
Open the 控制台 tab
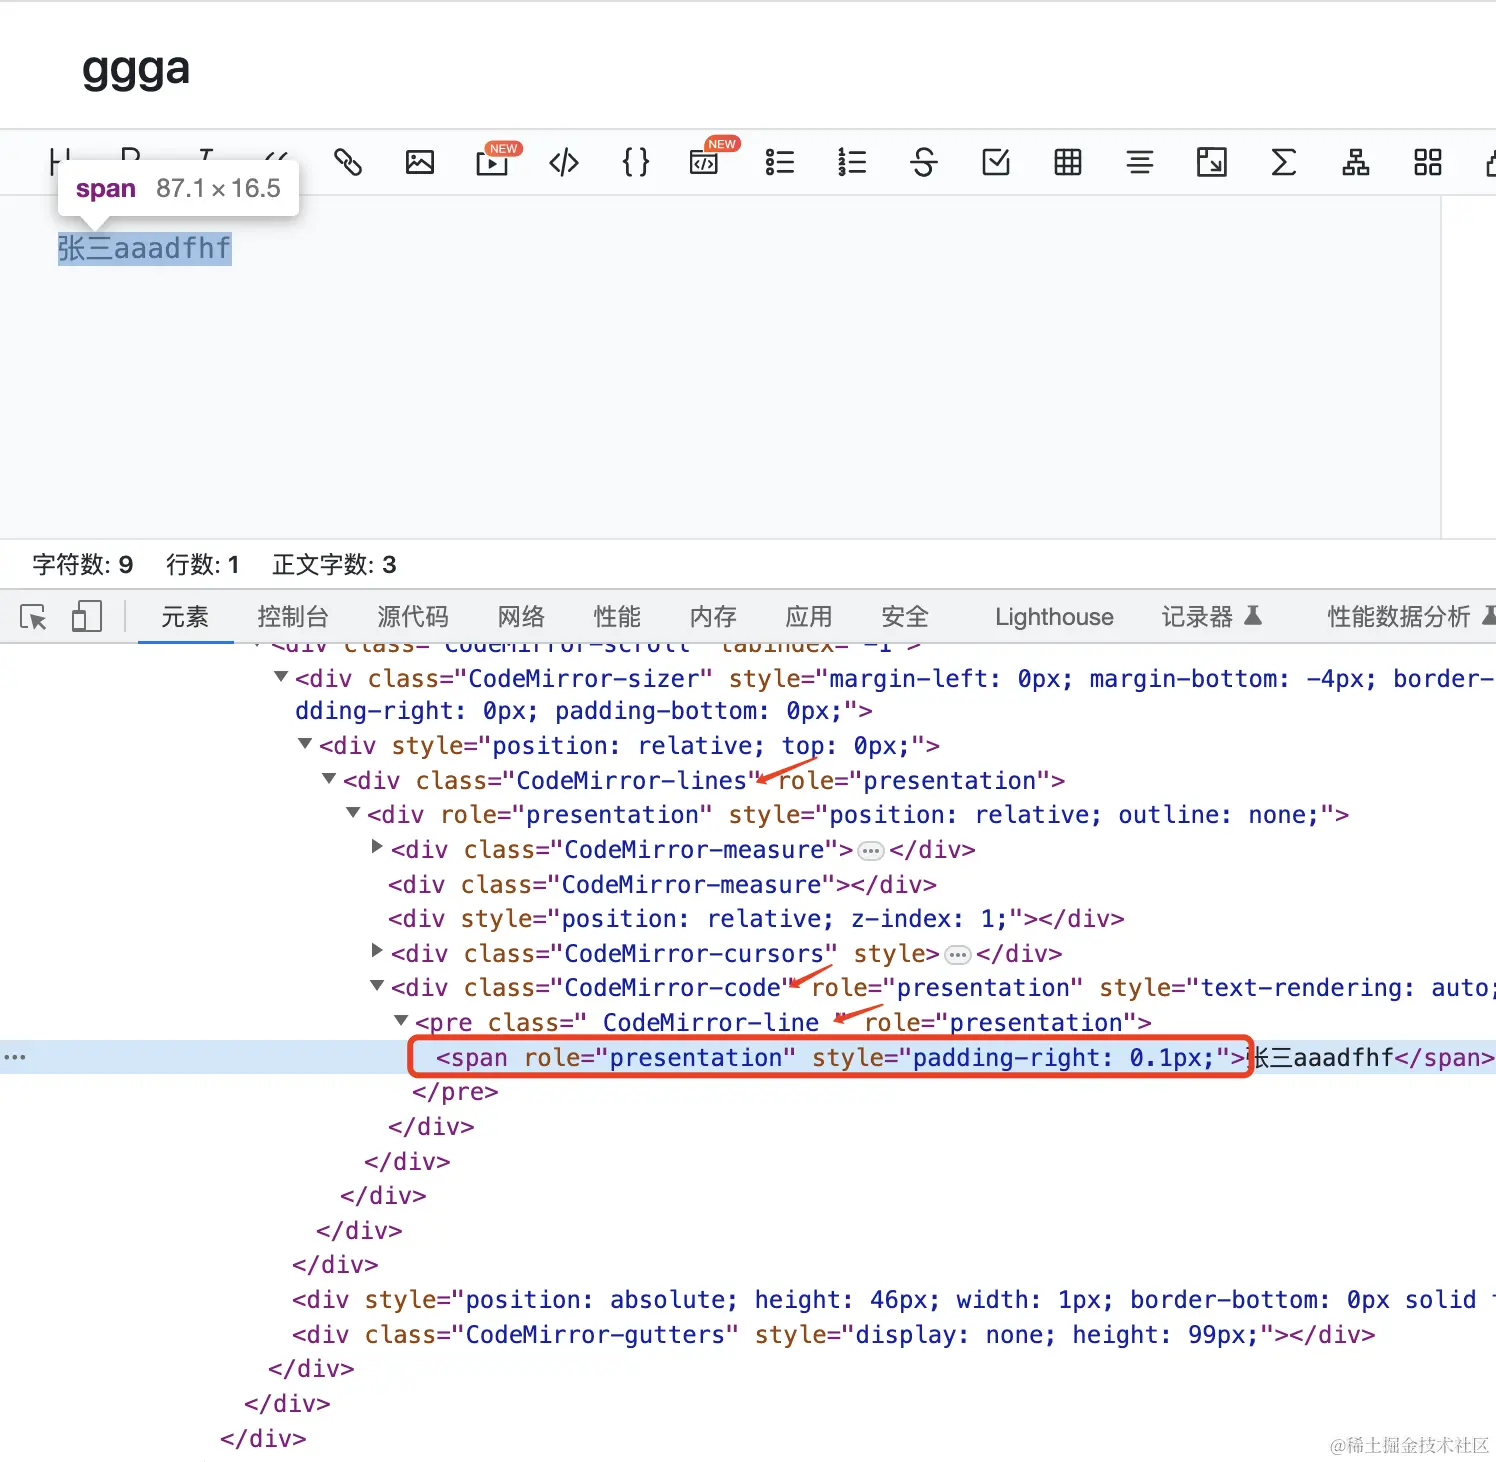pos(293,617)
